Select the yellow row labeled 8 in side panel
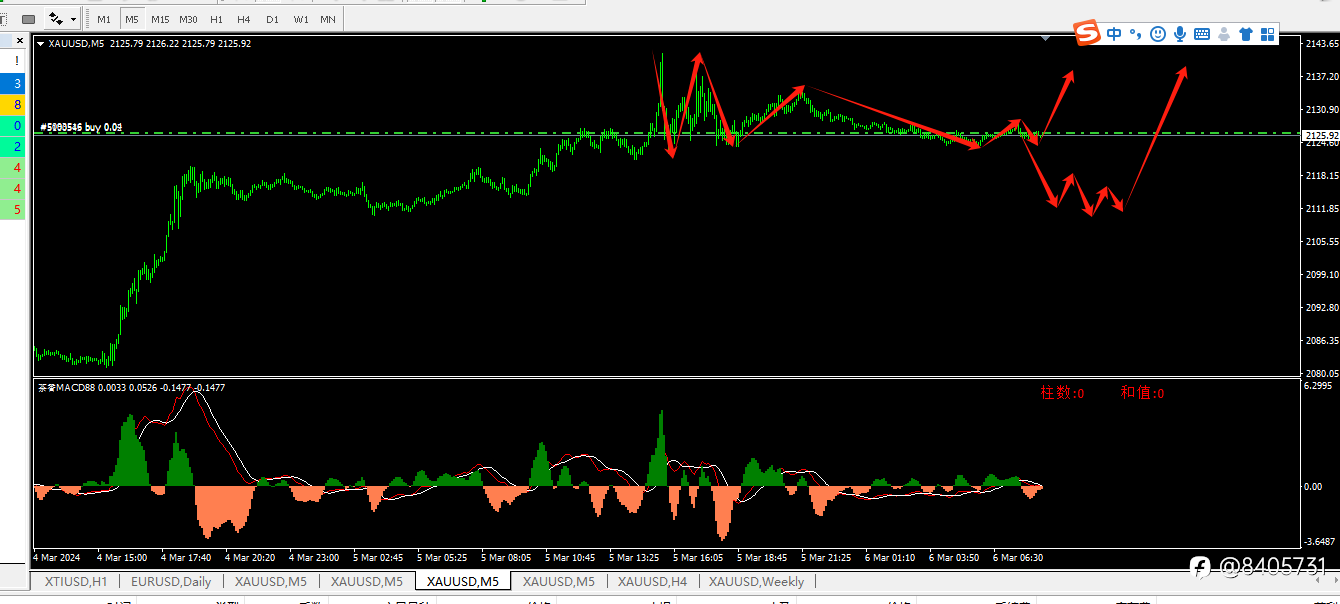This screenshot has width=1340, height=604. pyautogui.click(x=14, y=105)
